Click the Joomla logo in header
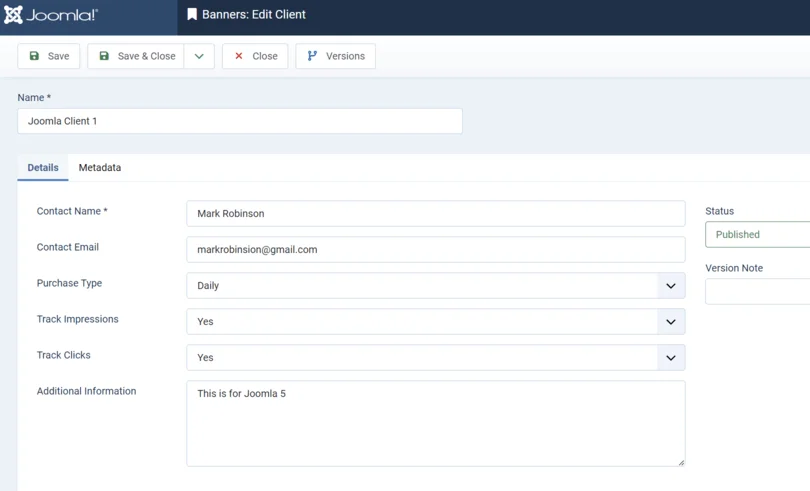 [x=51, y=15]
